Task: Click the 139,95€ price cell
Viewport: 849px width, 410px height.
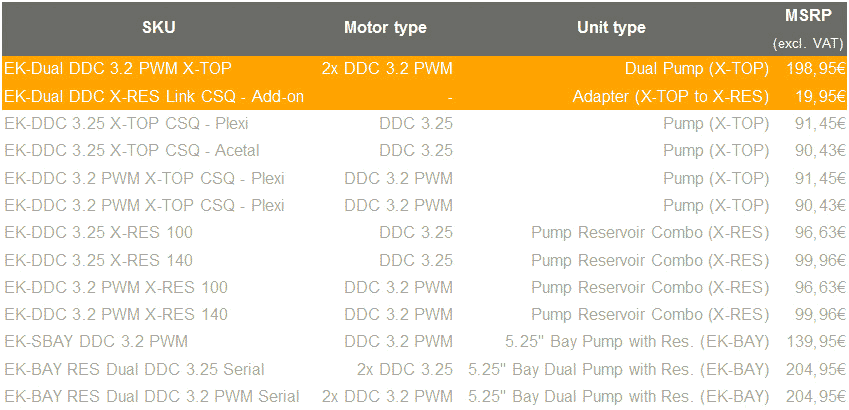Action: [x=812, y=342]
